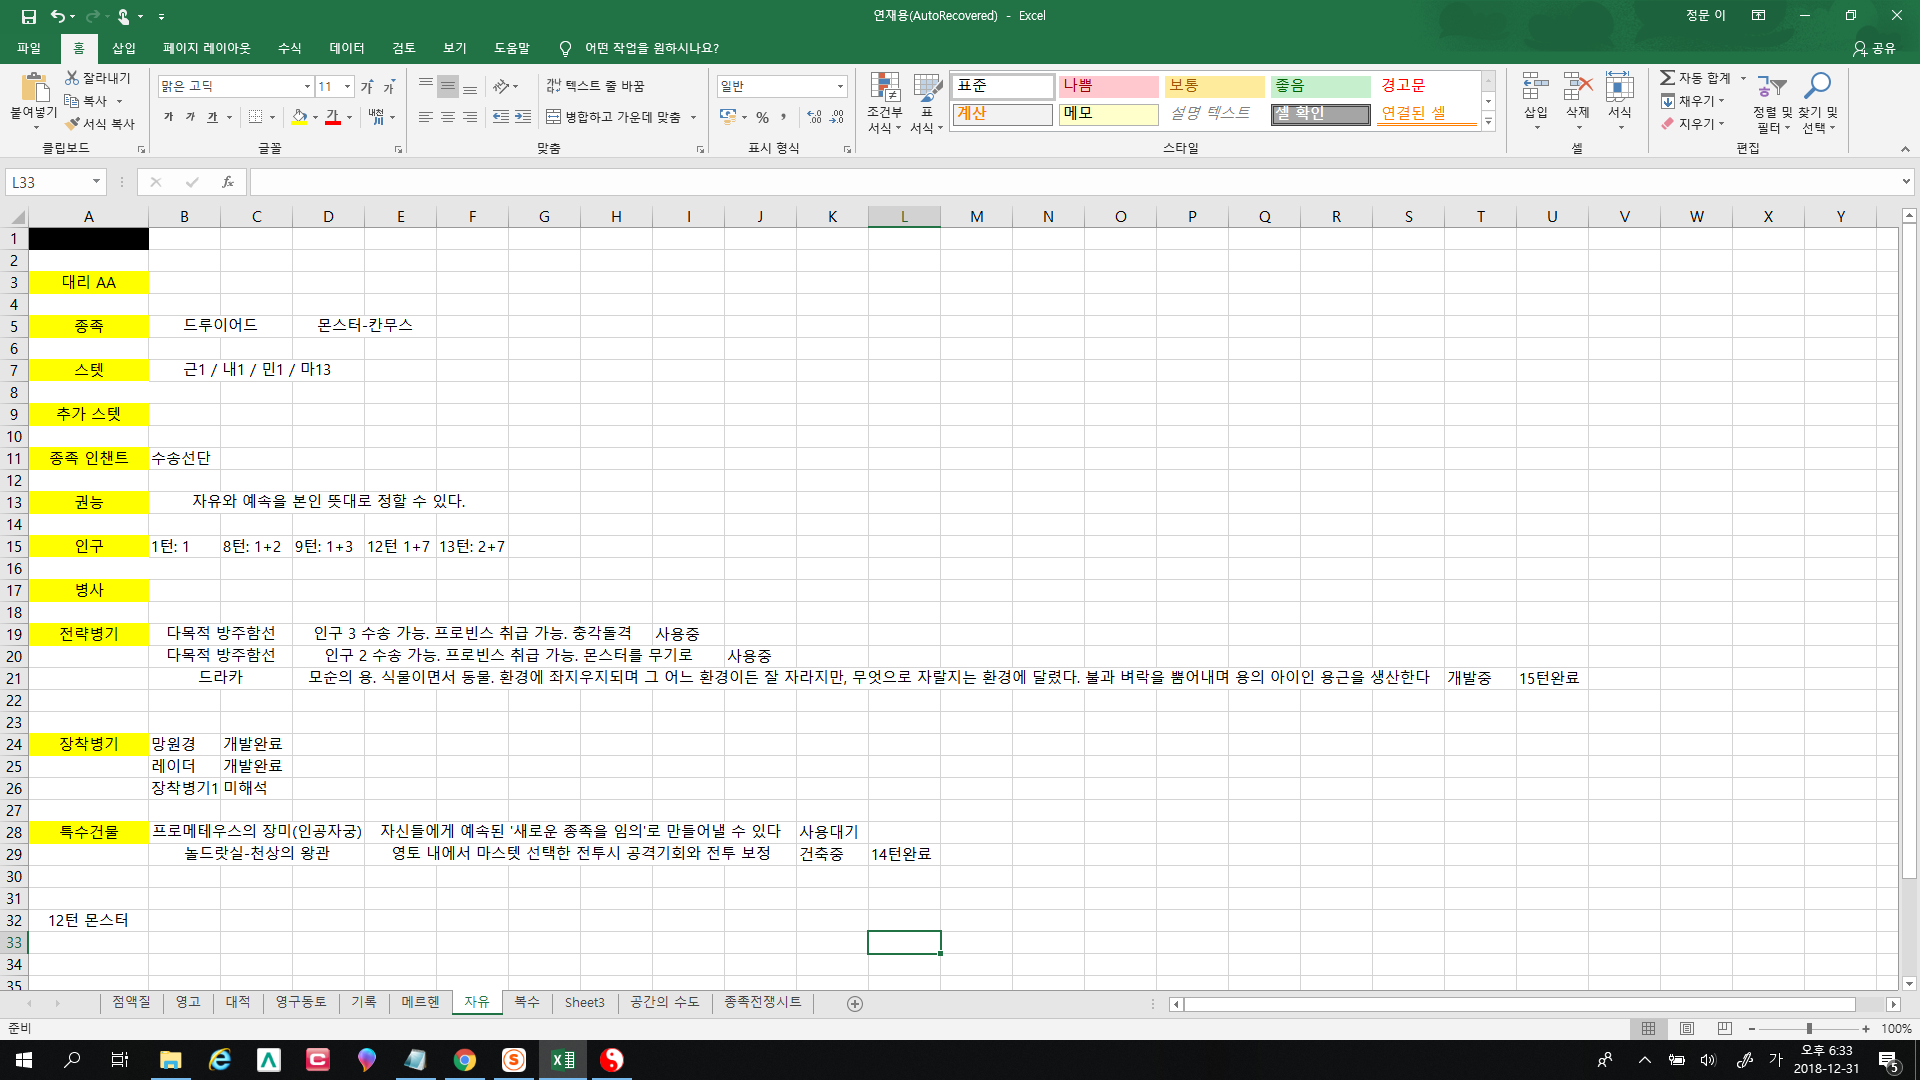This screenshot has width=1920, height=1080.
Task: Open the font name dropdown 맑은 고딕
Action: [x=307, y=87]
